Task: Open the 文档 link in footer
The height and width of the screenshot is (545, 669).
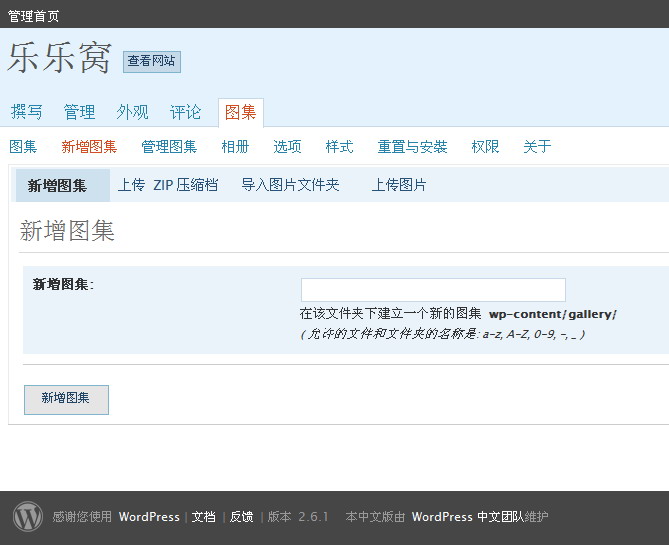Action: point(203,517)
